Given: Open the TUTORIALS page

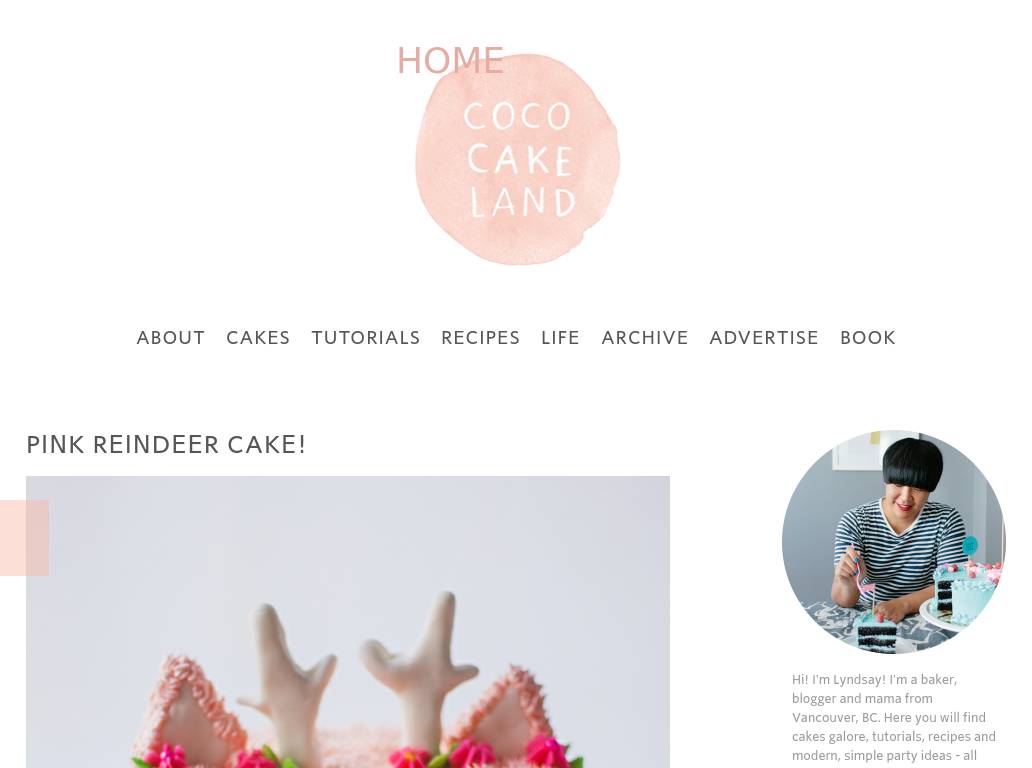Looking at the screenshot, I should (365, 338).
